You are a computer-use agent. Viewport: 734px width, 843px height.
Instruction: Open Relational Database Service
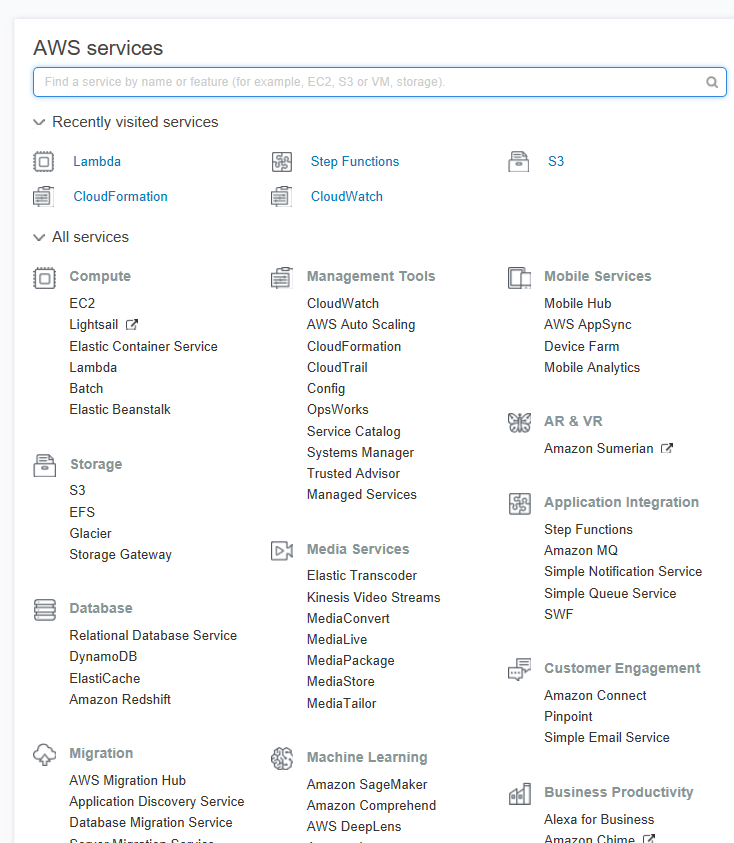click(153, 635)
